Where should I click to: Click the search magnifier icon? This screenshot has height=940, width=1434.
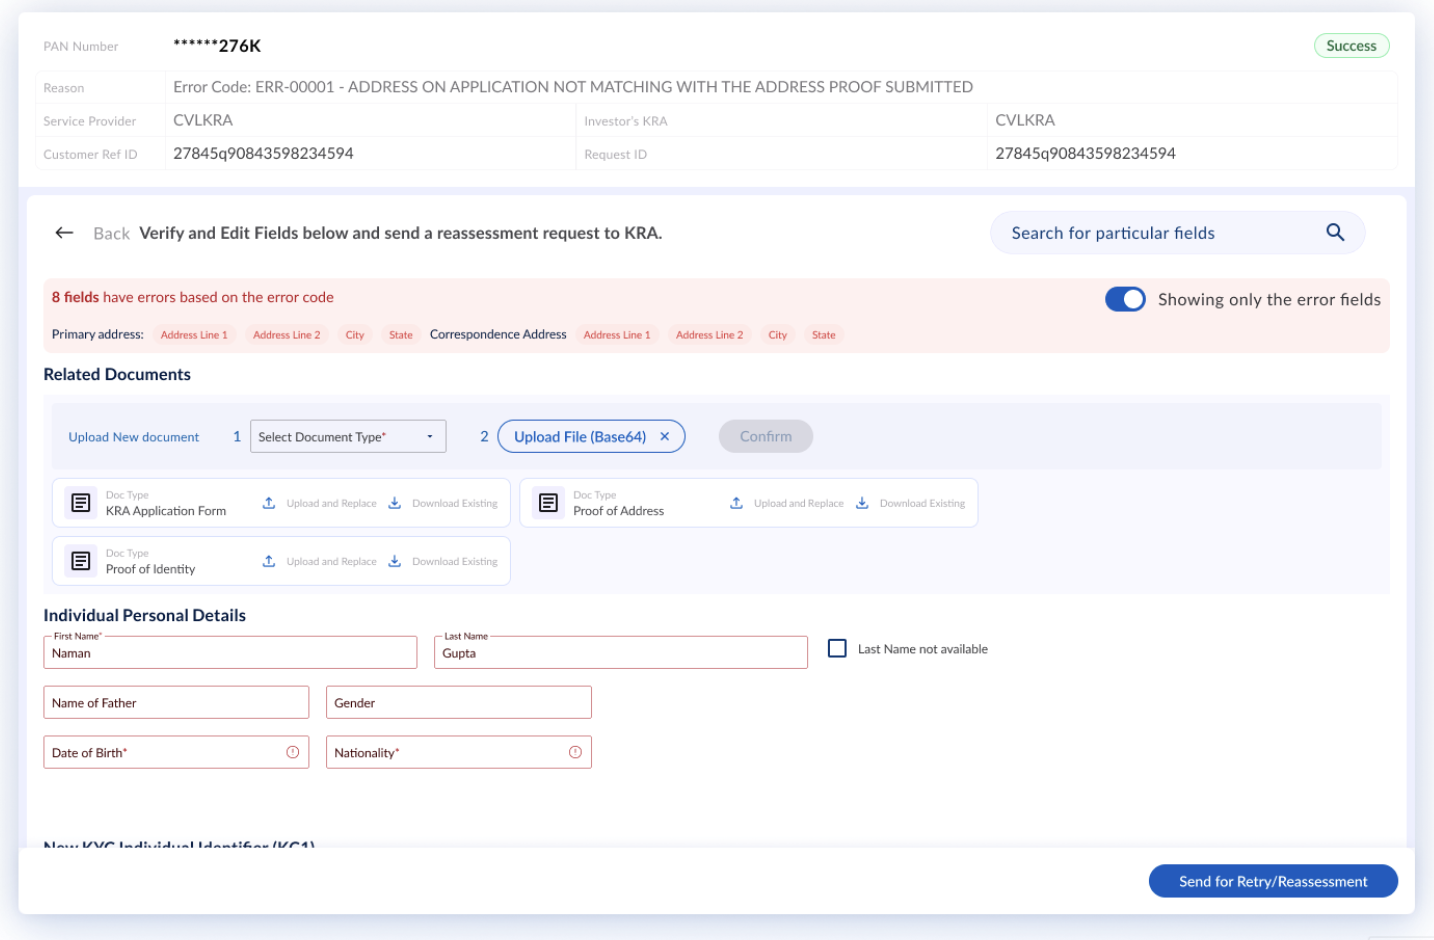[1335, 232]
